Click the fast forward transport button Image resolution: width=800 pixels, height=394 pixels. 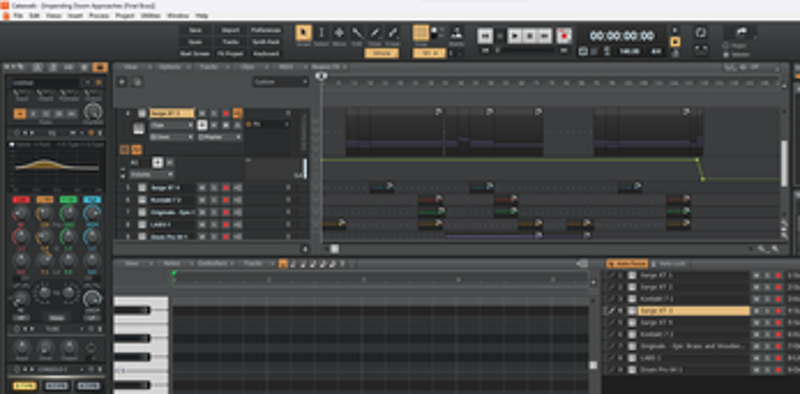pyautogui.click(x=545, y=36)
